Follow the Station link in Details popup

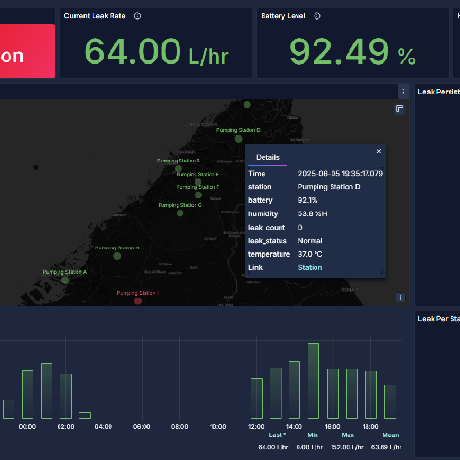[310, 268]
